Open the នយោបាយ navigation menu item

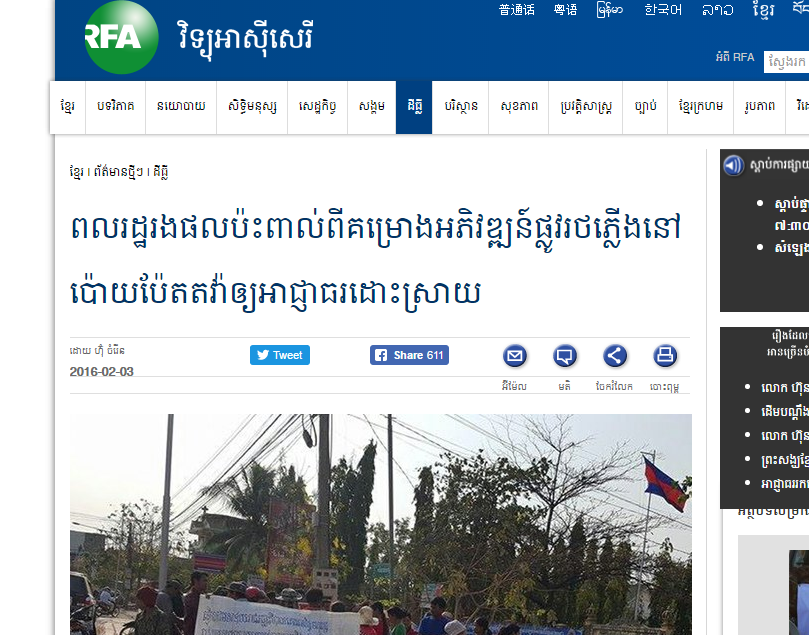point(181,107)
